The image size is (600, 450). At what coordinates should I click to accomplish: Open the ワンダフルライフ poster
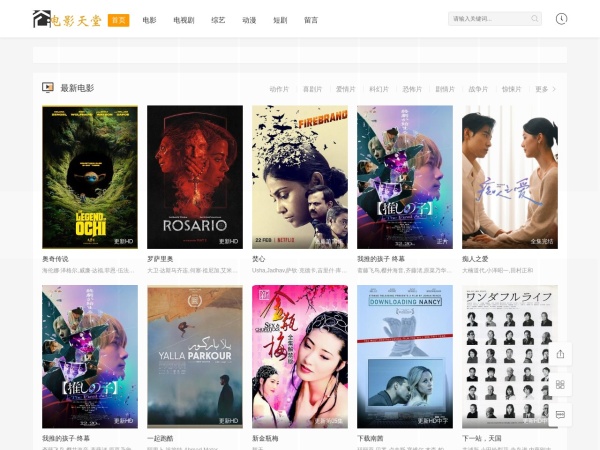[510, 357]
